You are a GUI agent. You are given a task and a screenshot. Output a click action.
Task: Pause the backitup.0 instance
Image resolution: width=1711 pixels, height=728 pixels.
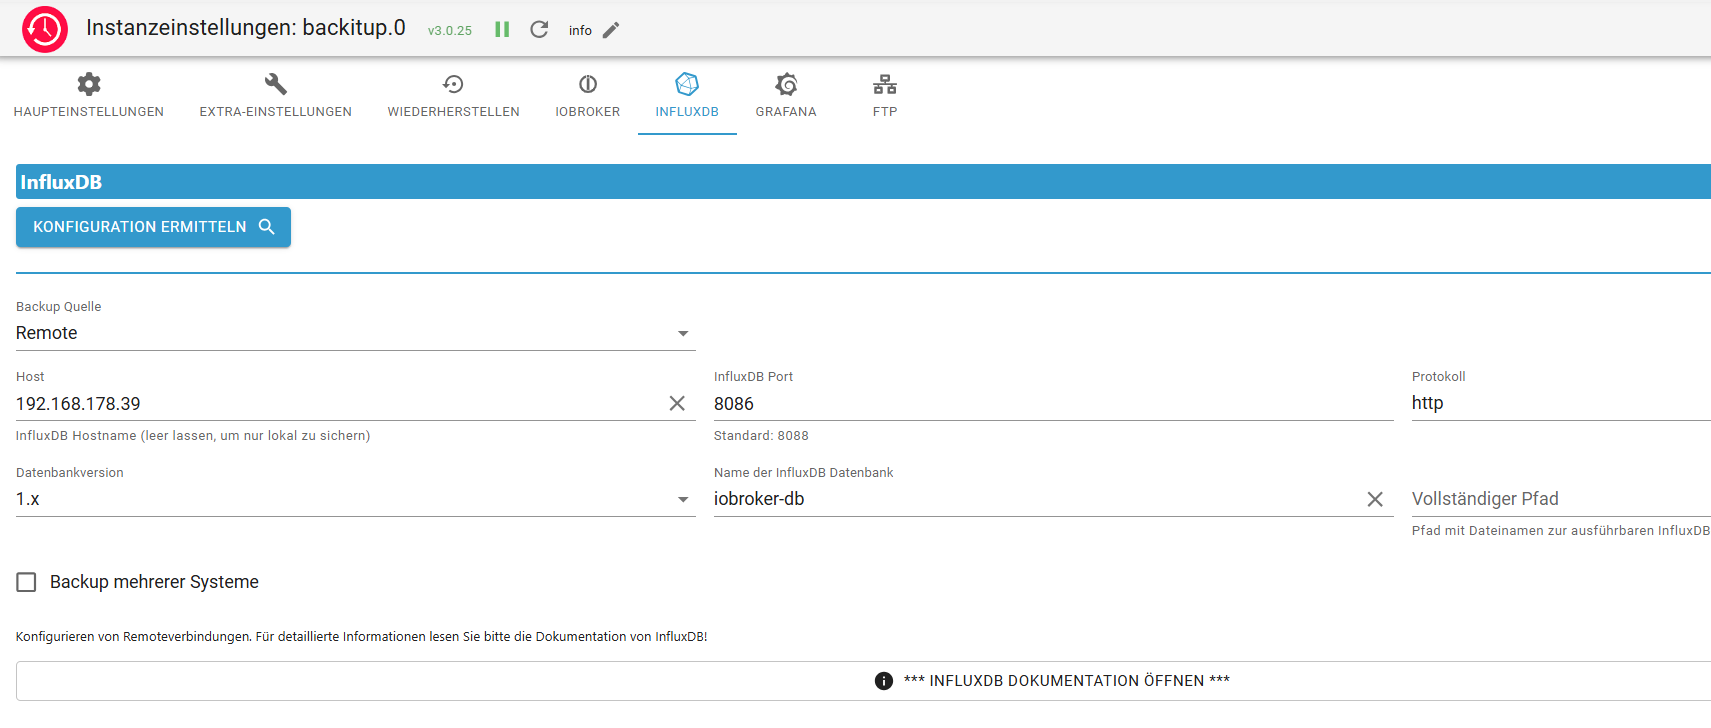502,30
